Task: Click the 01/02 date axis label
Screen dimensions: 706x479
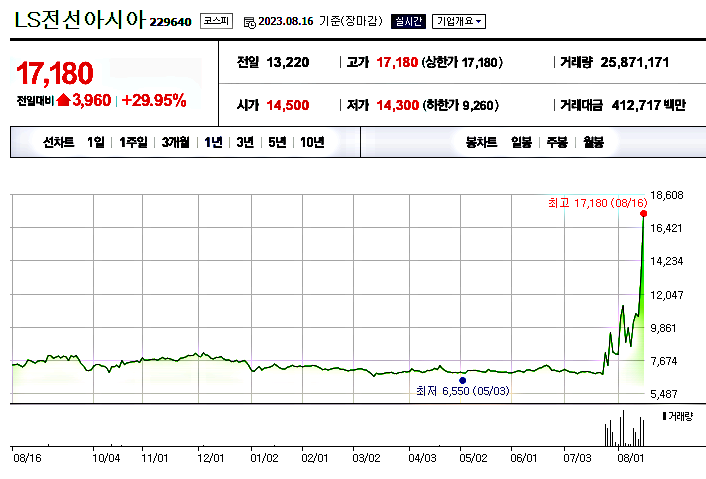Action: (x=264, y=458)
